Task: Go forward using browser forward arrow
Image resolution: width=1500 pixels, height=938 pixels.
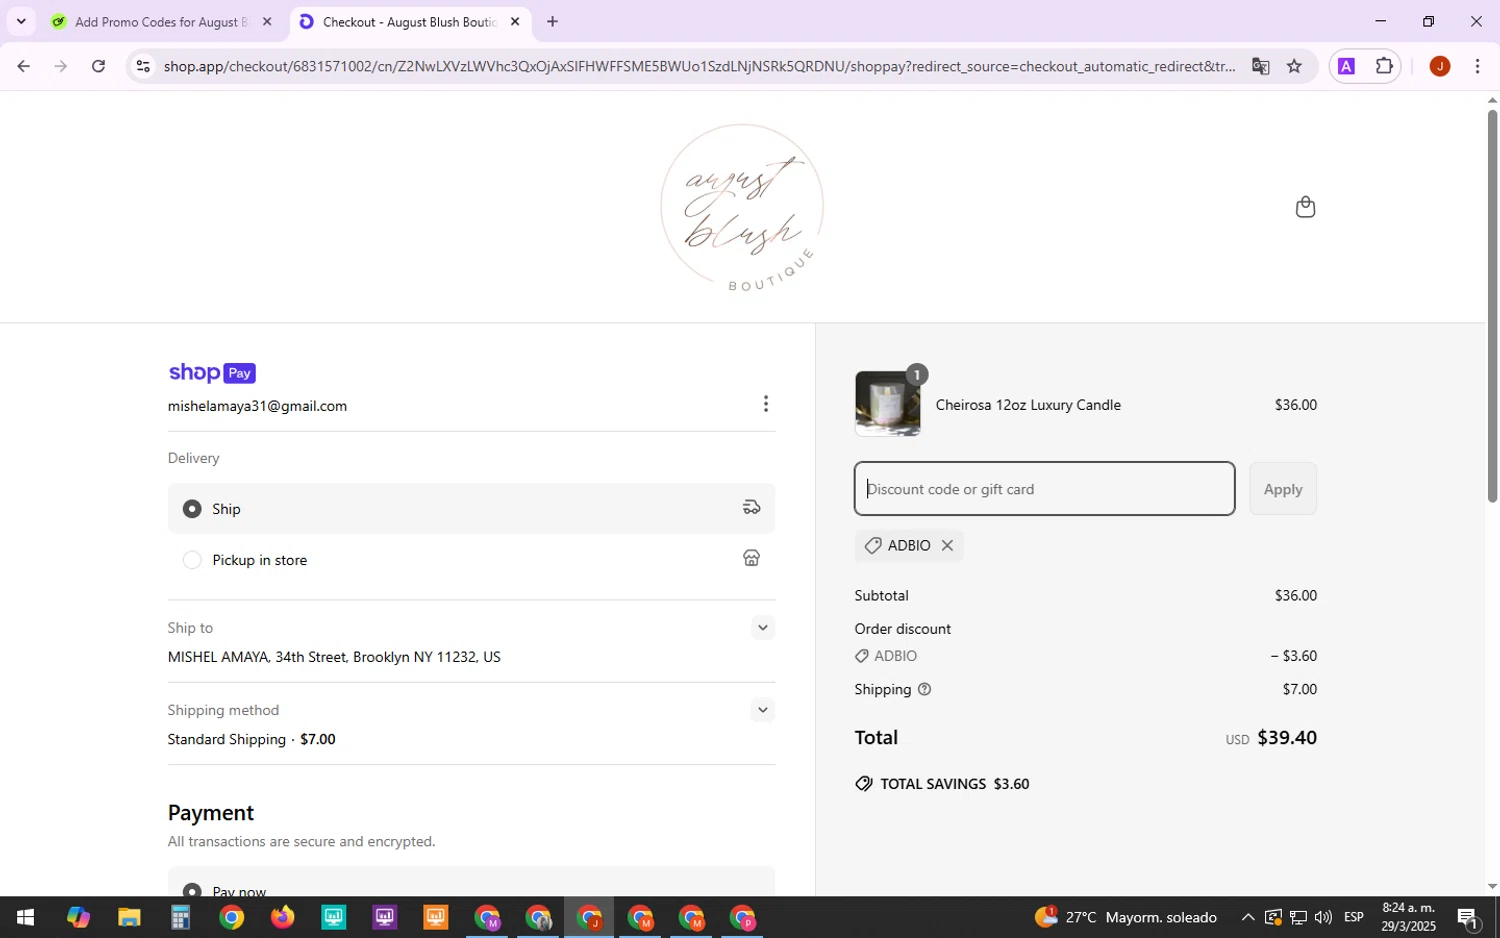Action: point(61,66)
